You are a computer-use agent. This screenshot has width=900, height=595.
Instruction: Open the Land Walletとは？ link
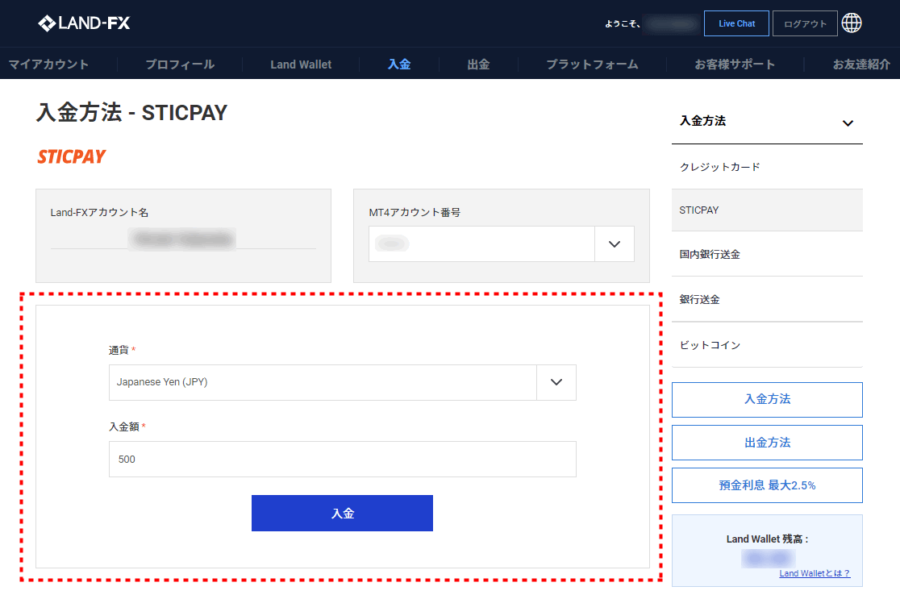814,573
